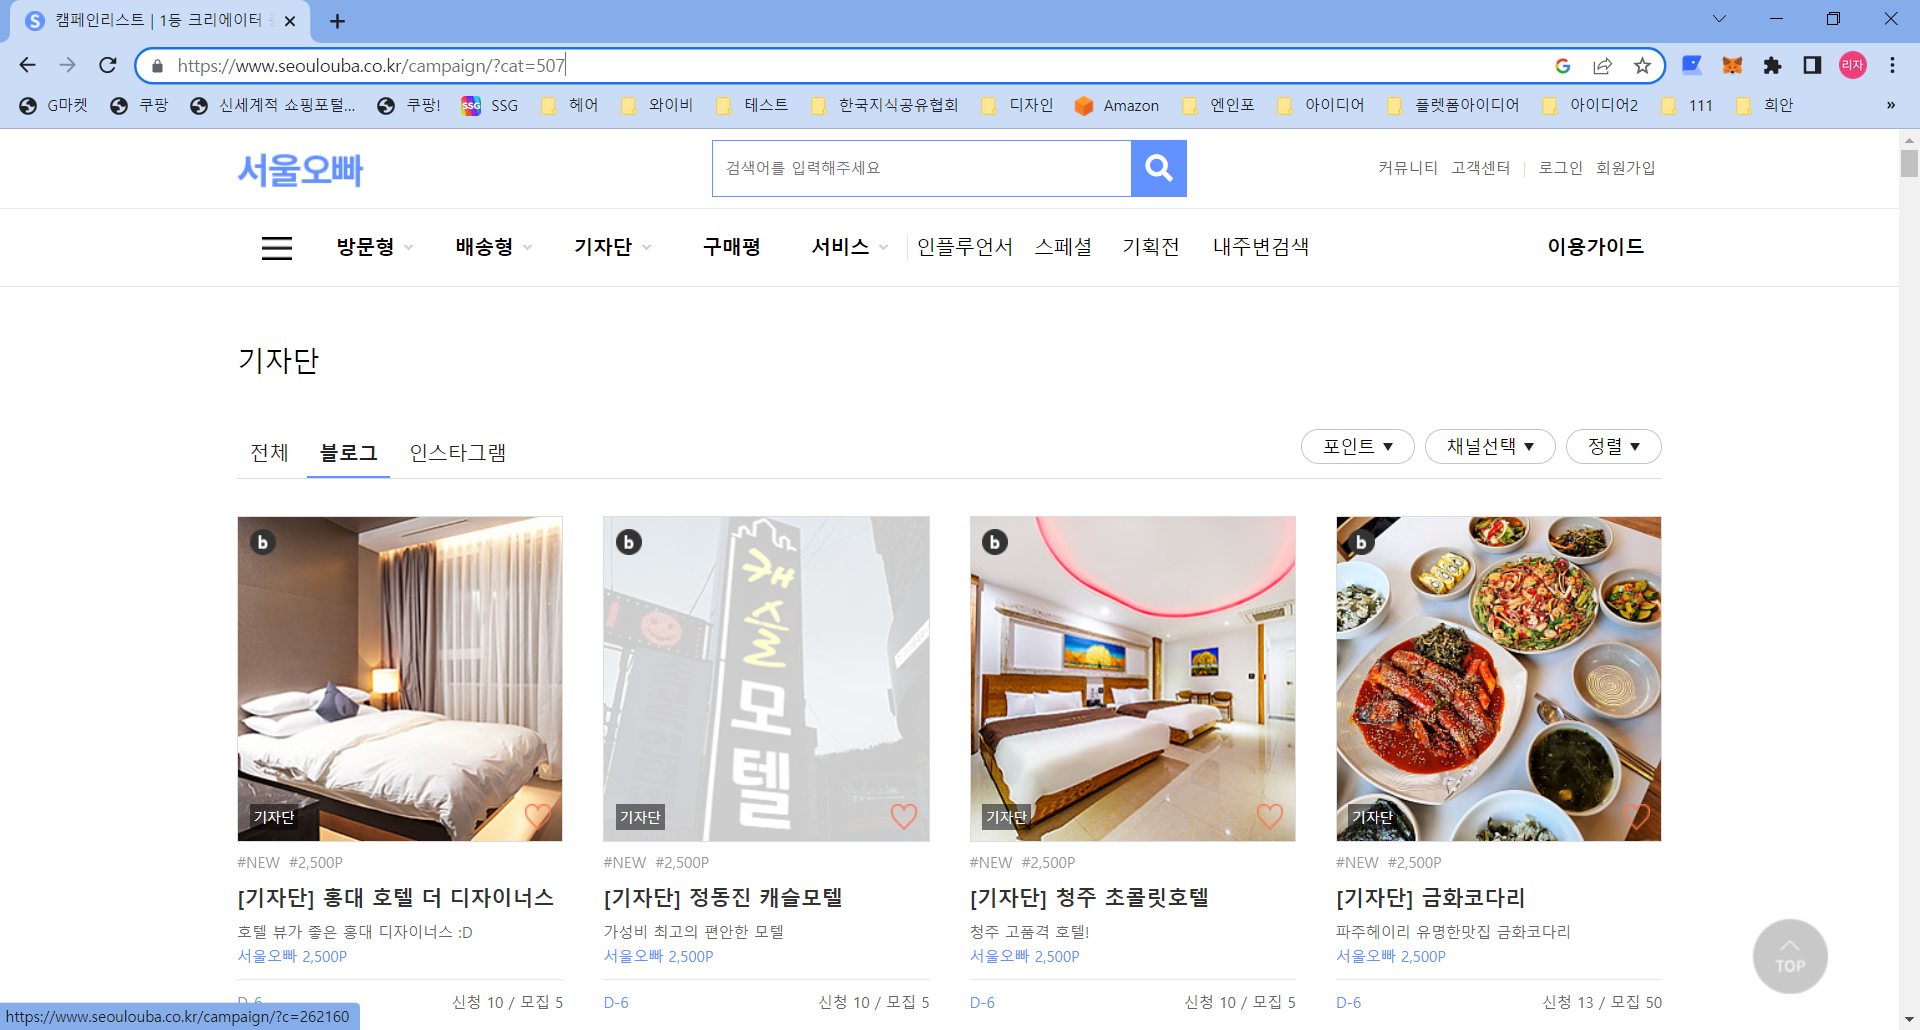Click the blue extension icon beside bookmark star

pyautogui.click(x=1692, y=65)
